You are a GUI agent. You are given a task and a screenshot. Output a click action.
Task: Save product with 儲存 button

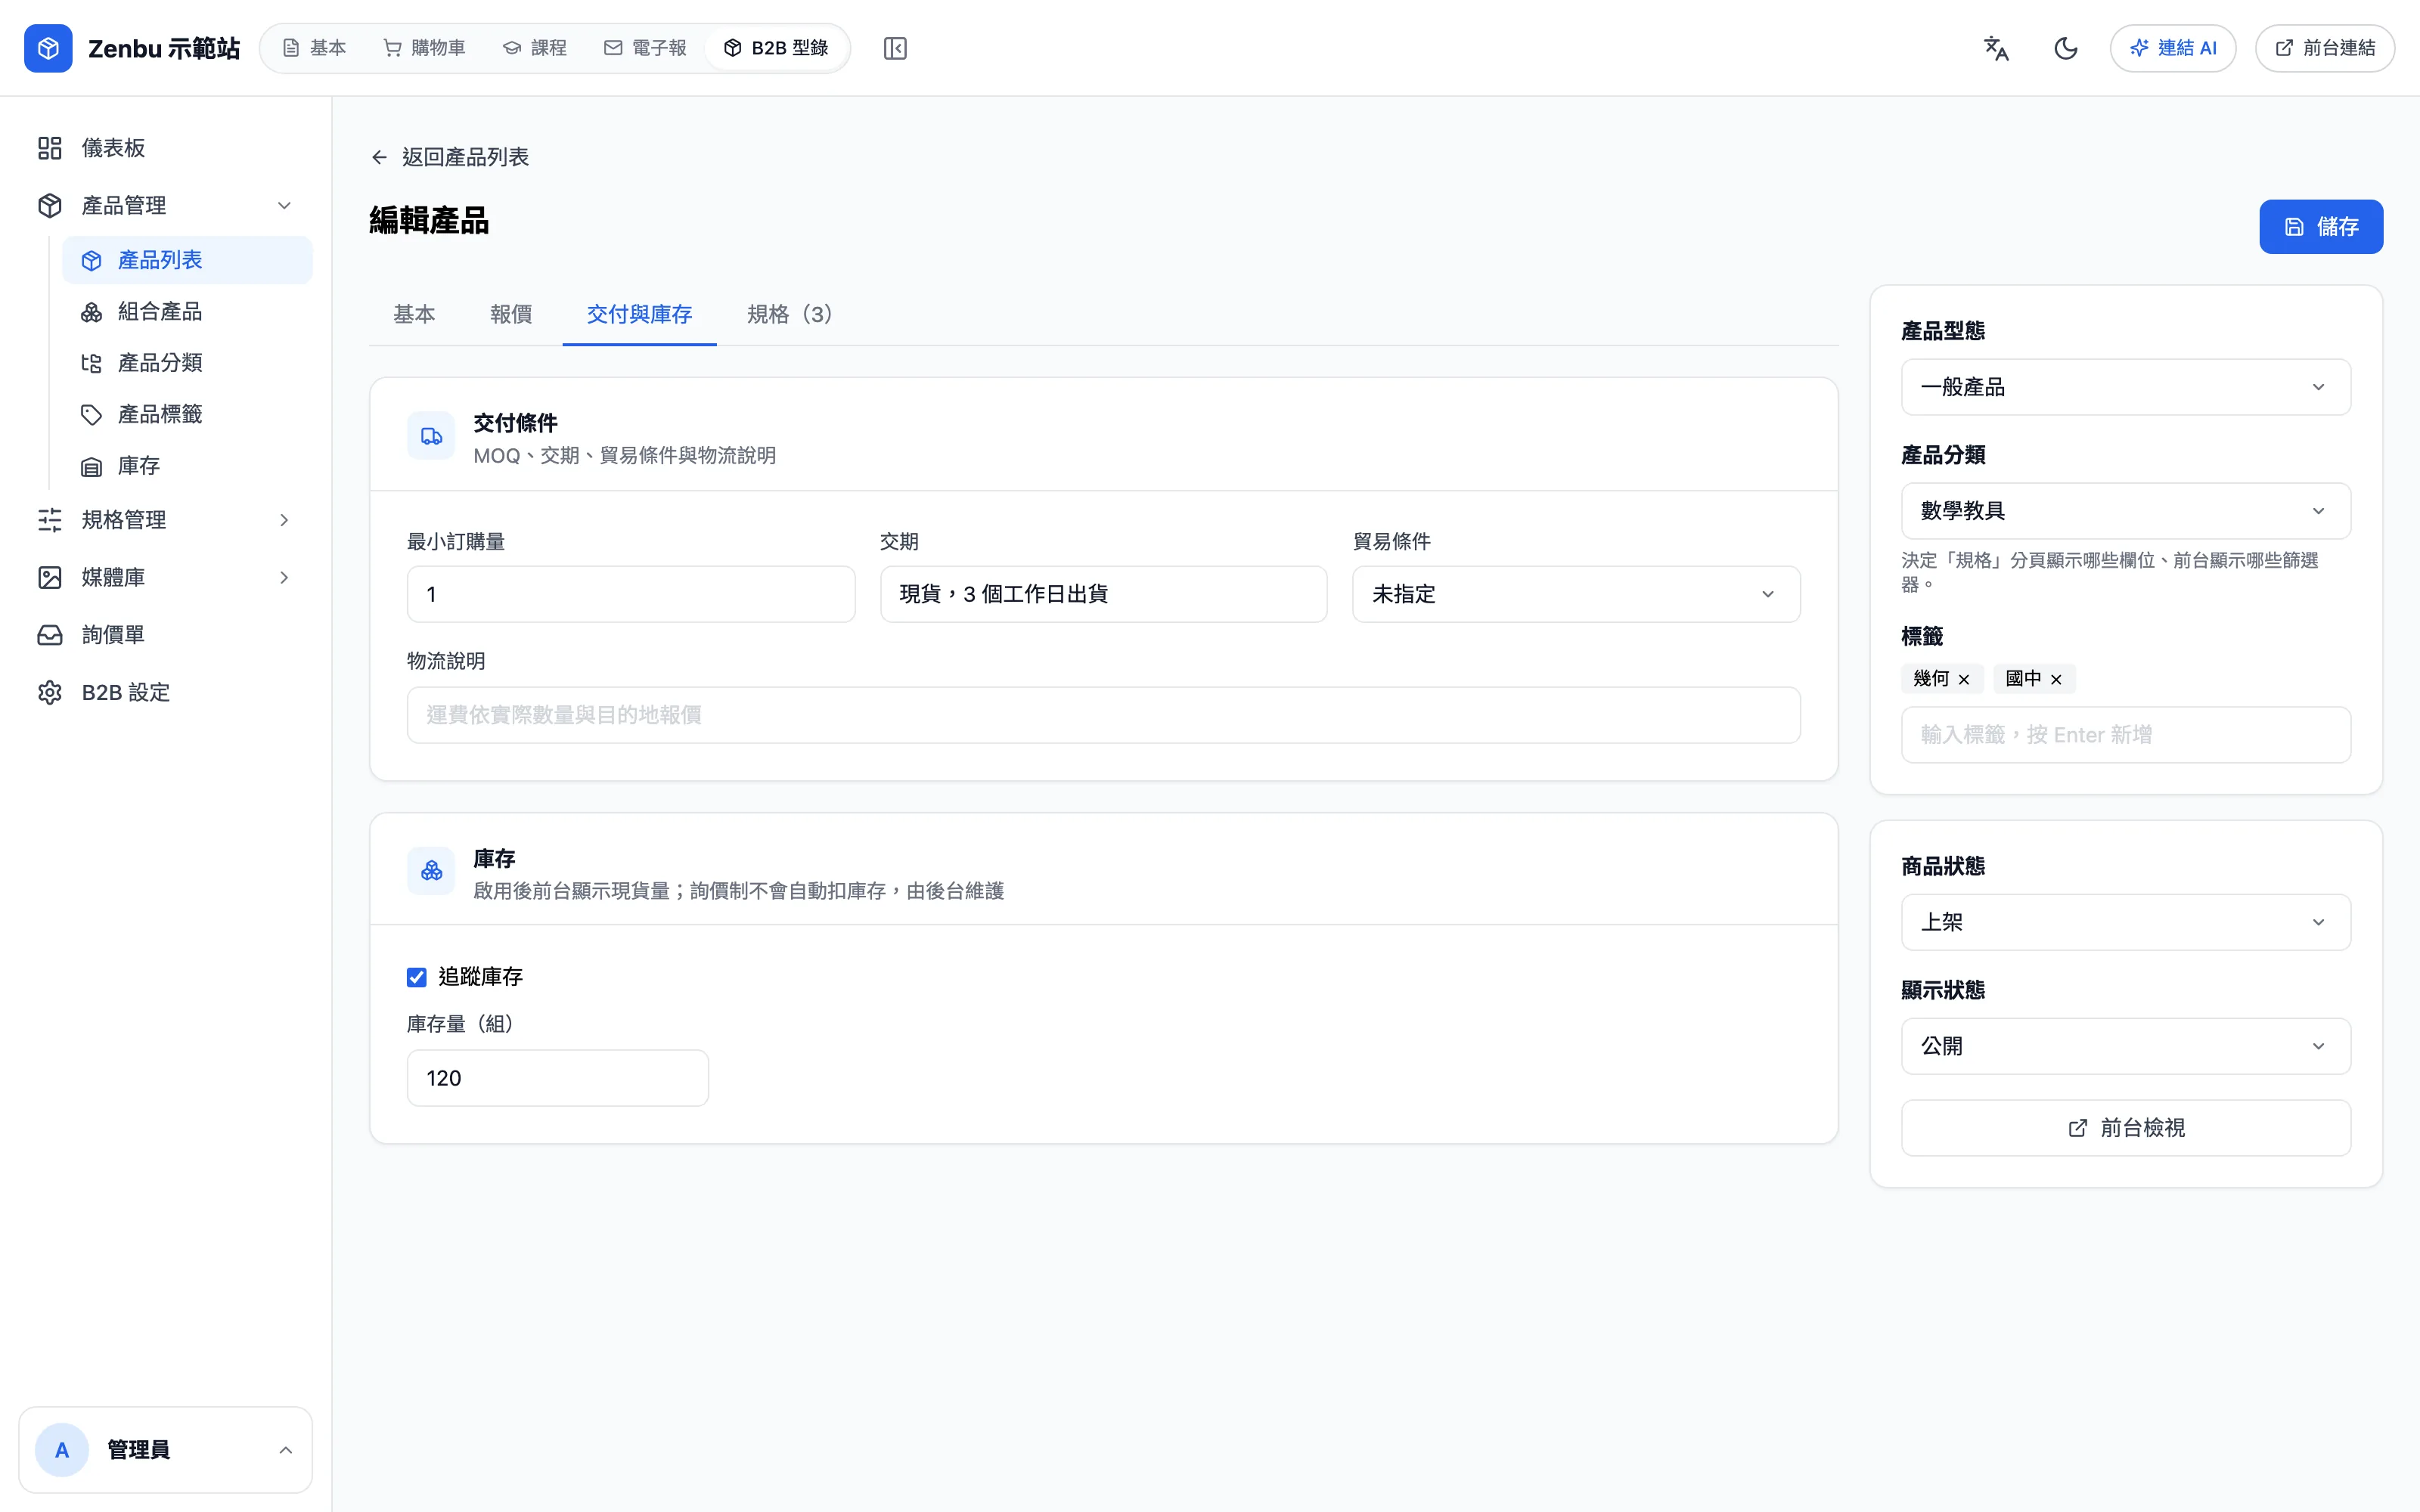click(2321, 227)
